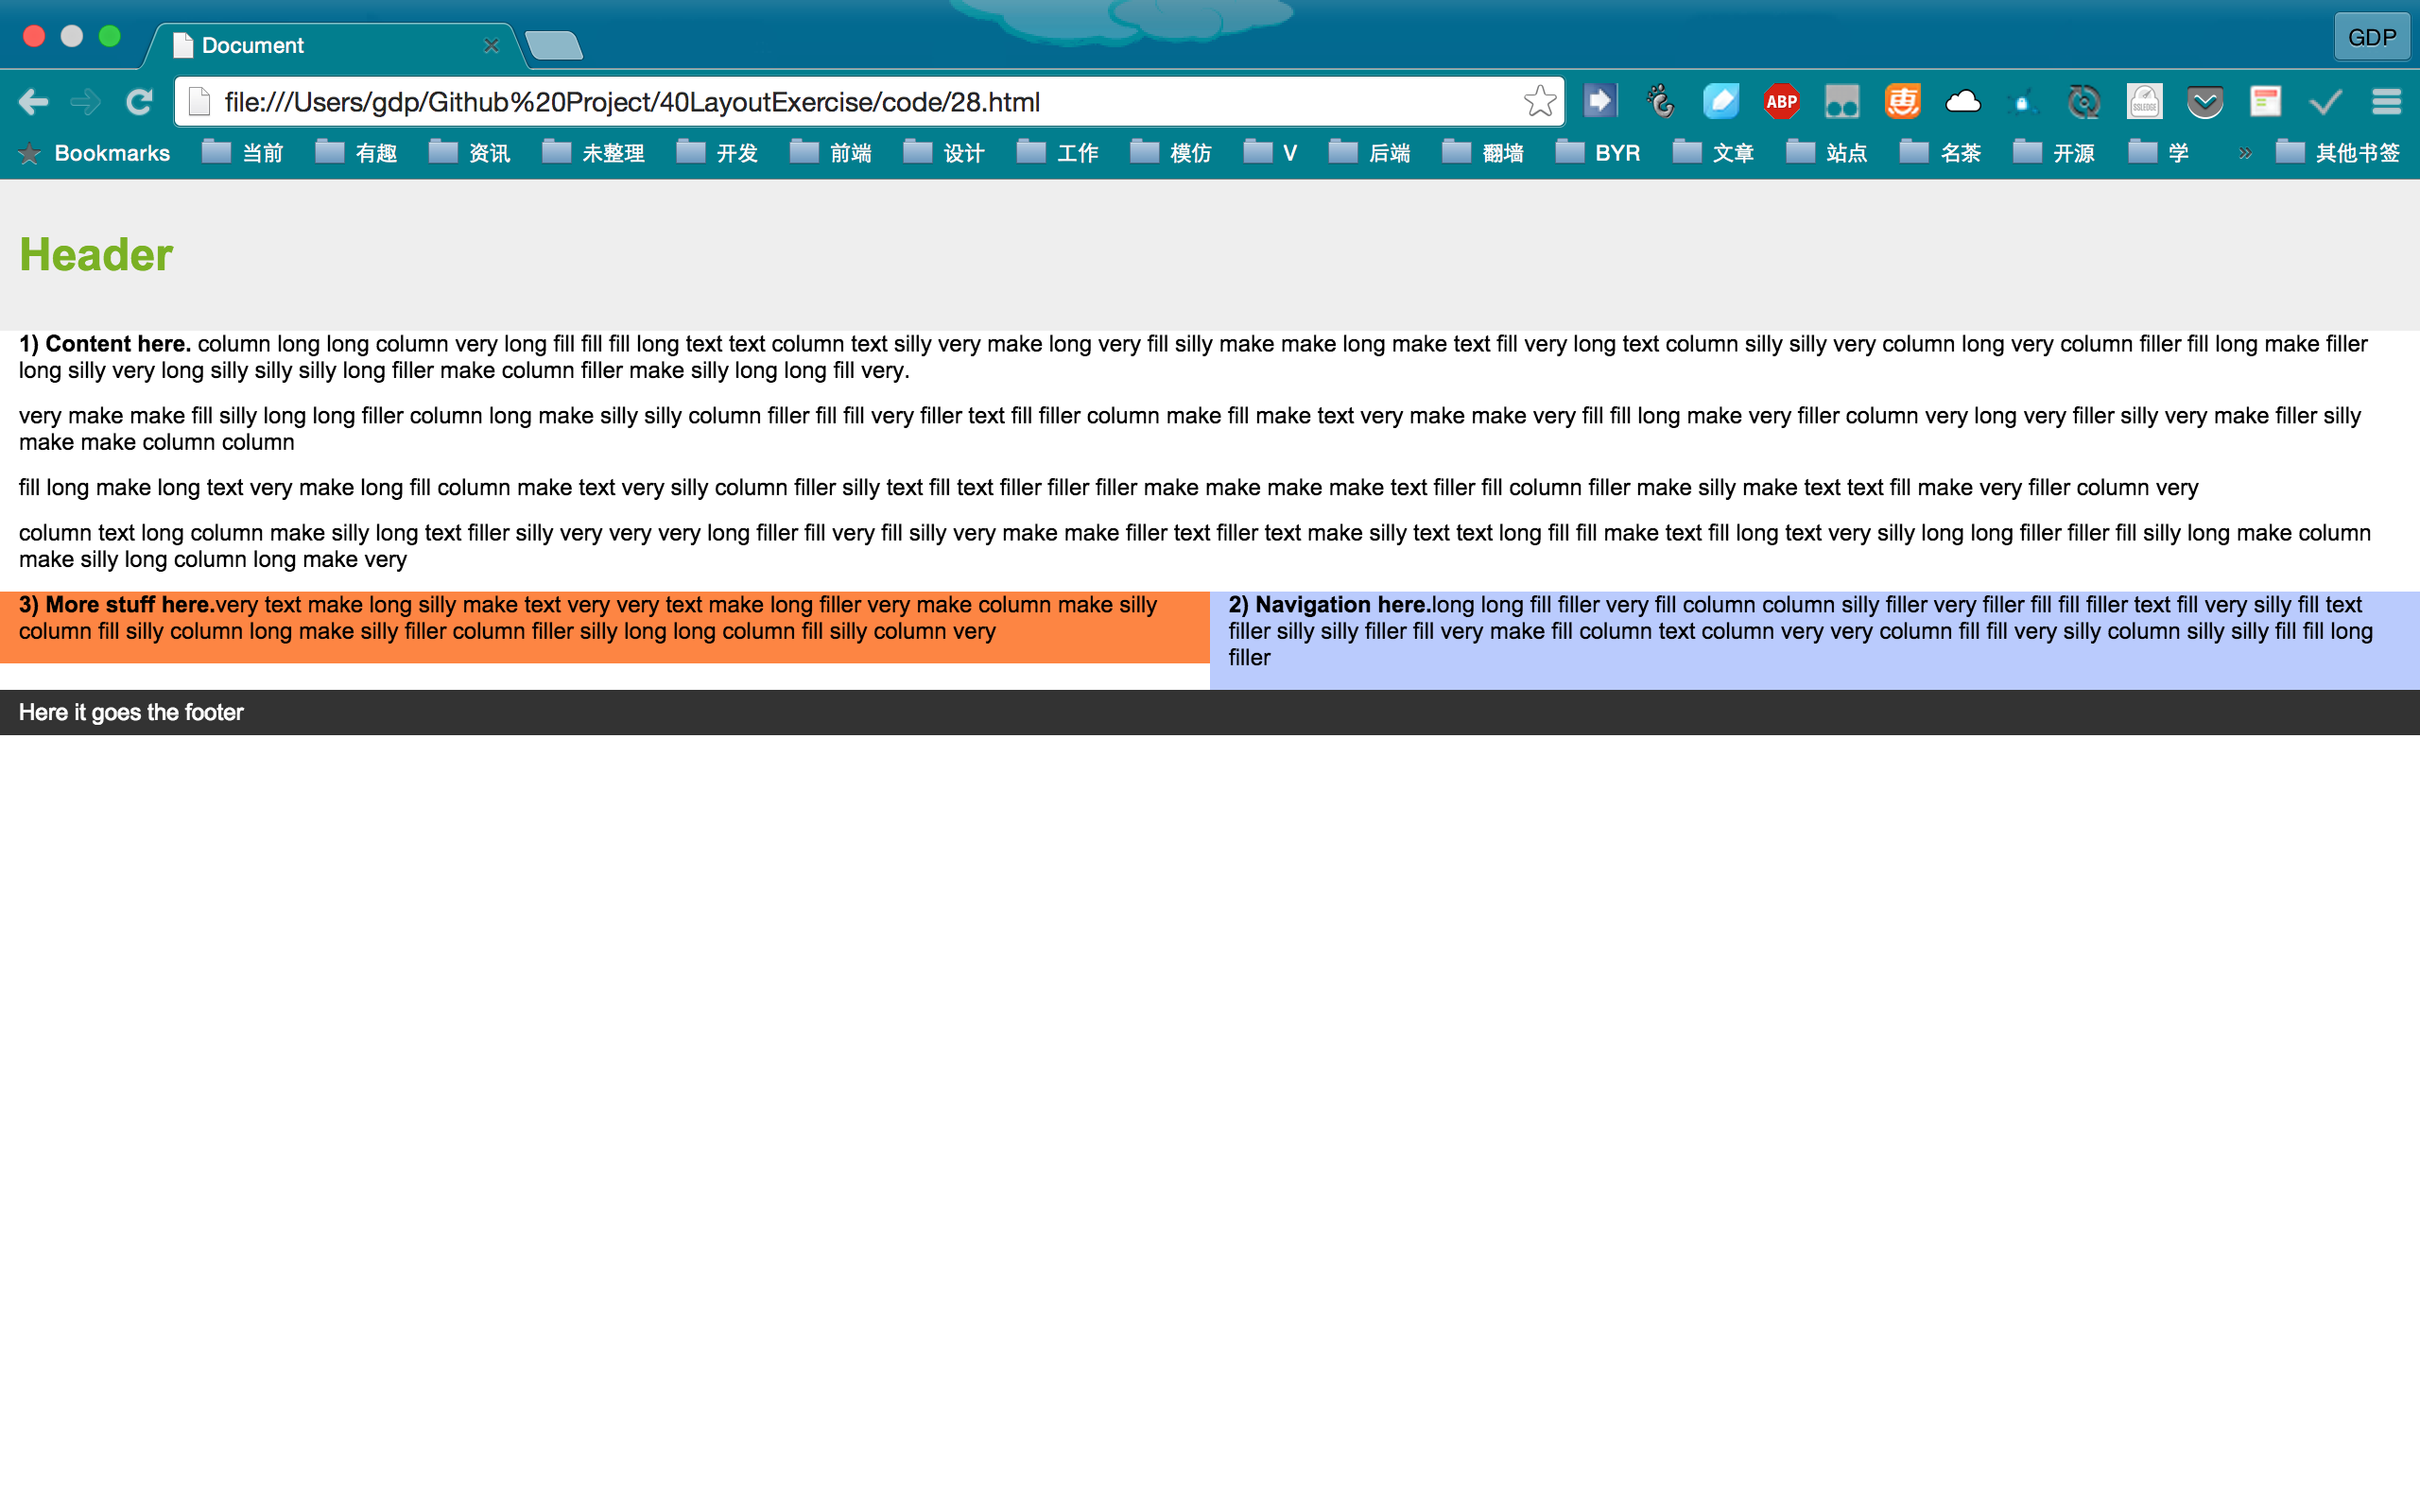
Task: Reload the current page
Action: pyautogui.click(x=139, y=102)
